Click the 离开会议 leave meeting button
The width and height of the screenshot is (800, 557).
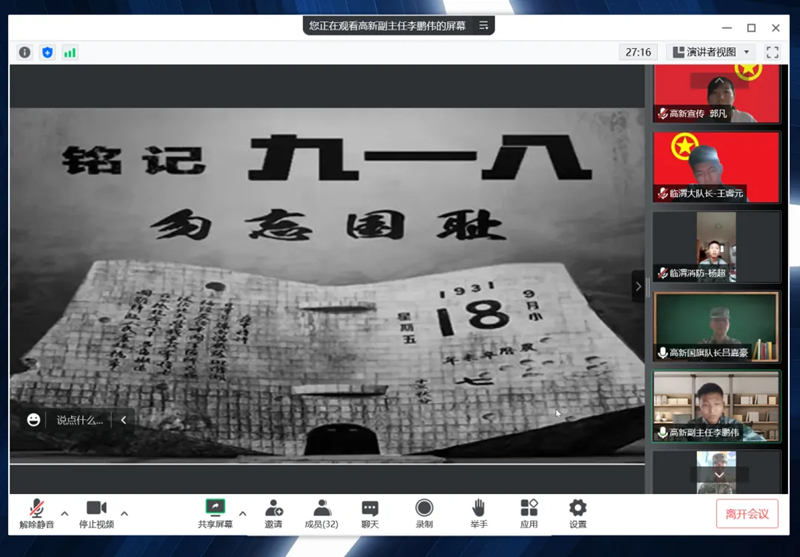pyautogui.click(x=747, y=514)
